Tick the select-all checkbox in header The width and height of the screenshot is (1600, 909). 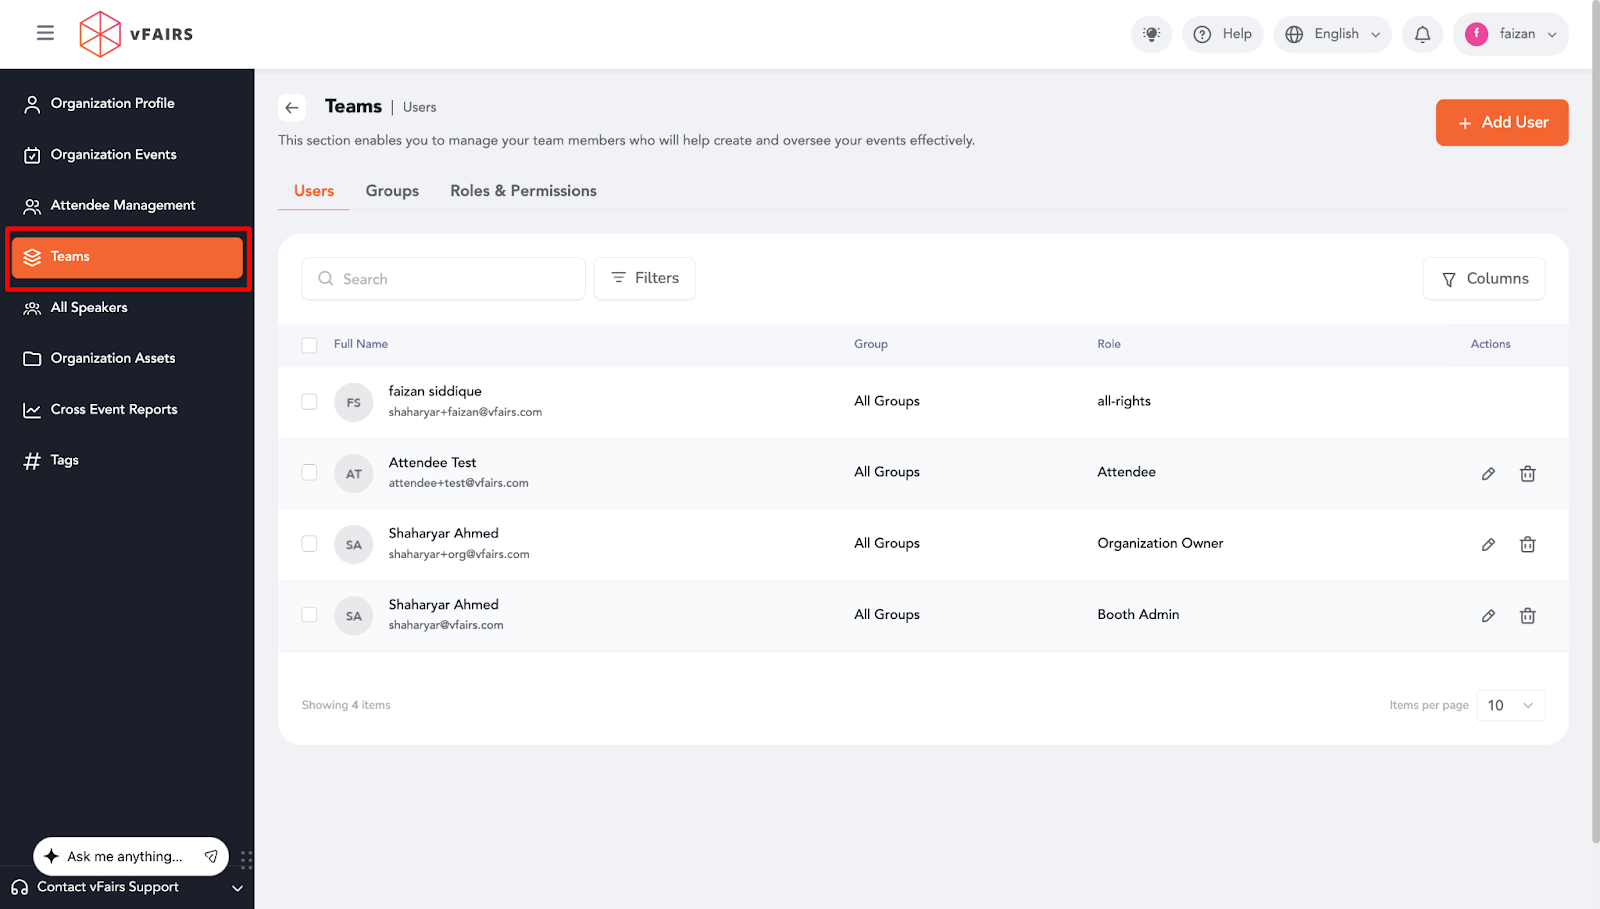[309, 345]
